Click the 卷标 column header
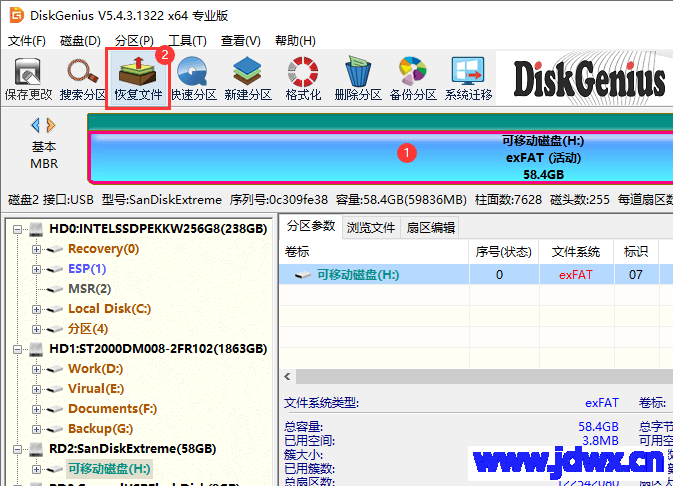Image resolution: width=673 pixels, height=486 pixels. click(373, 252)
